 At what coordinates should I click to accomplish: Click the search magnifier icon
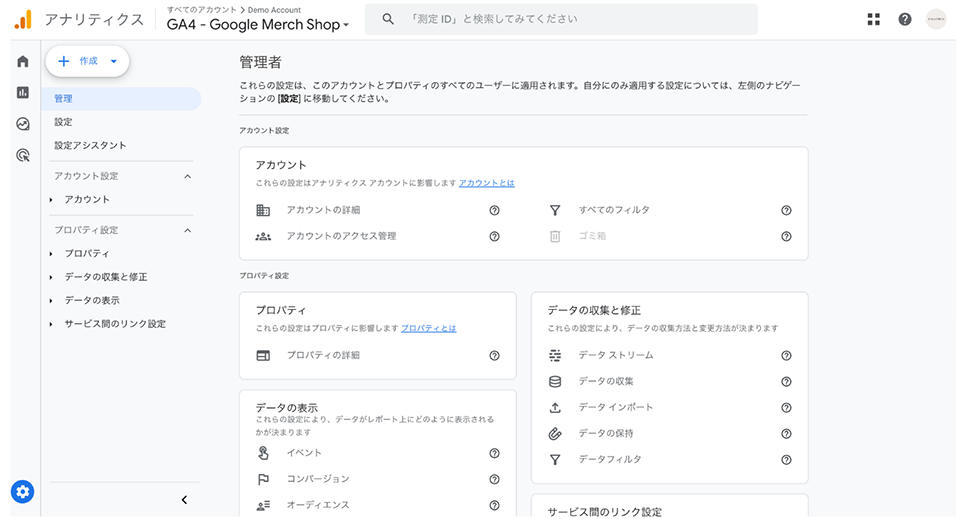pyautogui.click(x=388, y=19)
